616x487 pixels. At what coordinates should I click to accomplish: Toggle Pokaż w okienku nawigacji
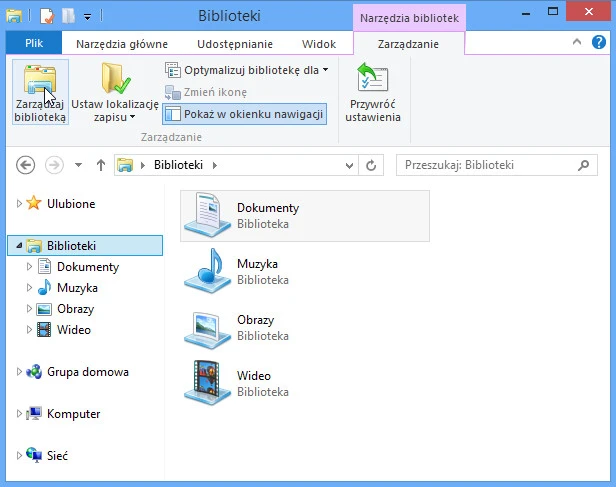tap(244, 114)
